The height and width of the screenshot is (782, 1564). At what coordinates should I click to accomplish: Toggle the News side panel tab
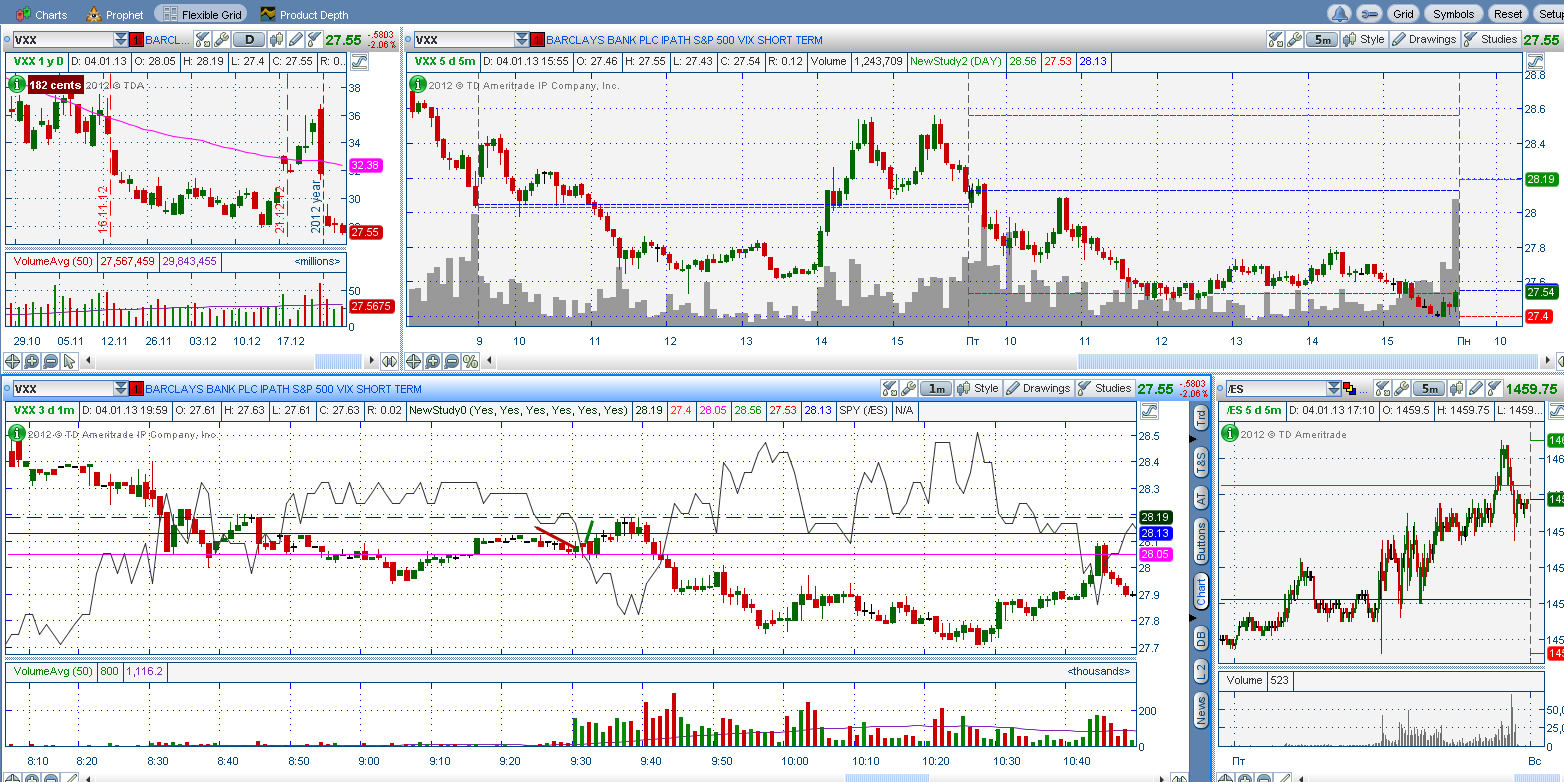[x=1201, y=711]
